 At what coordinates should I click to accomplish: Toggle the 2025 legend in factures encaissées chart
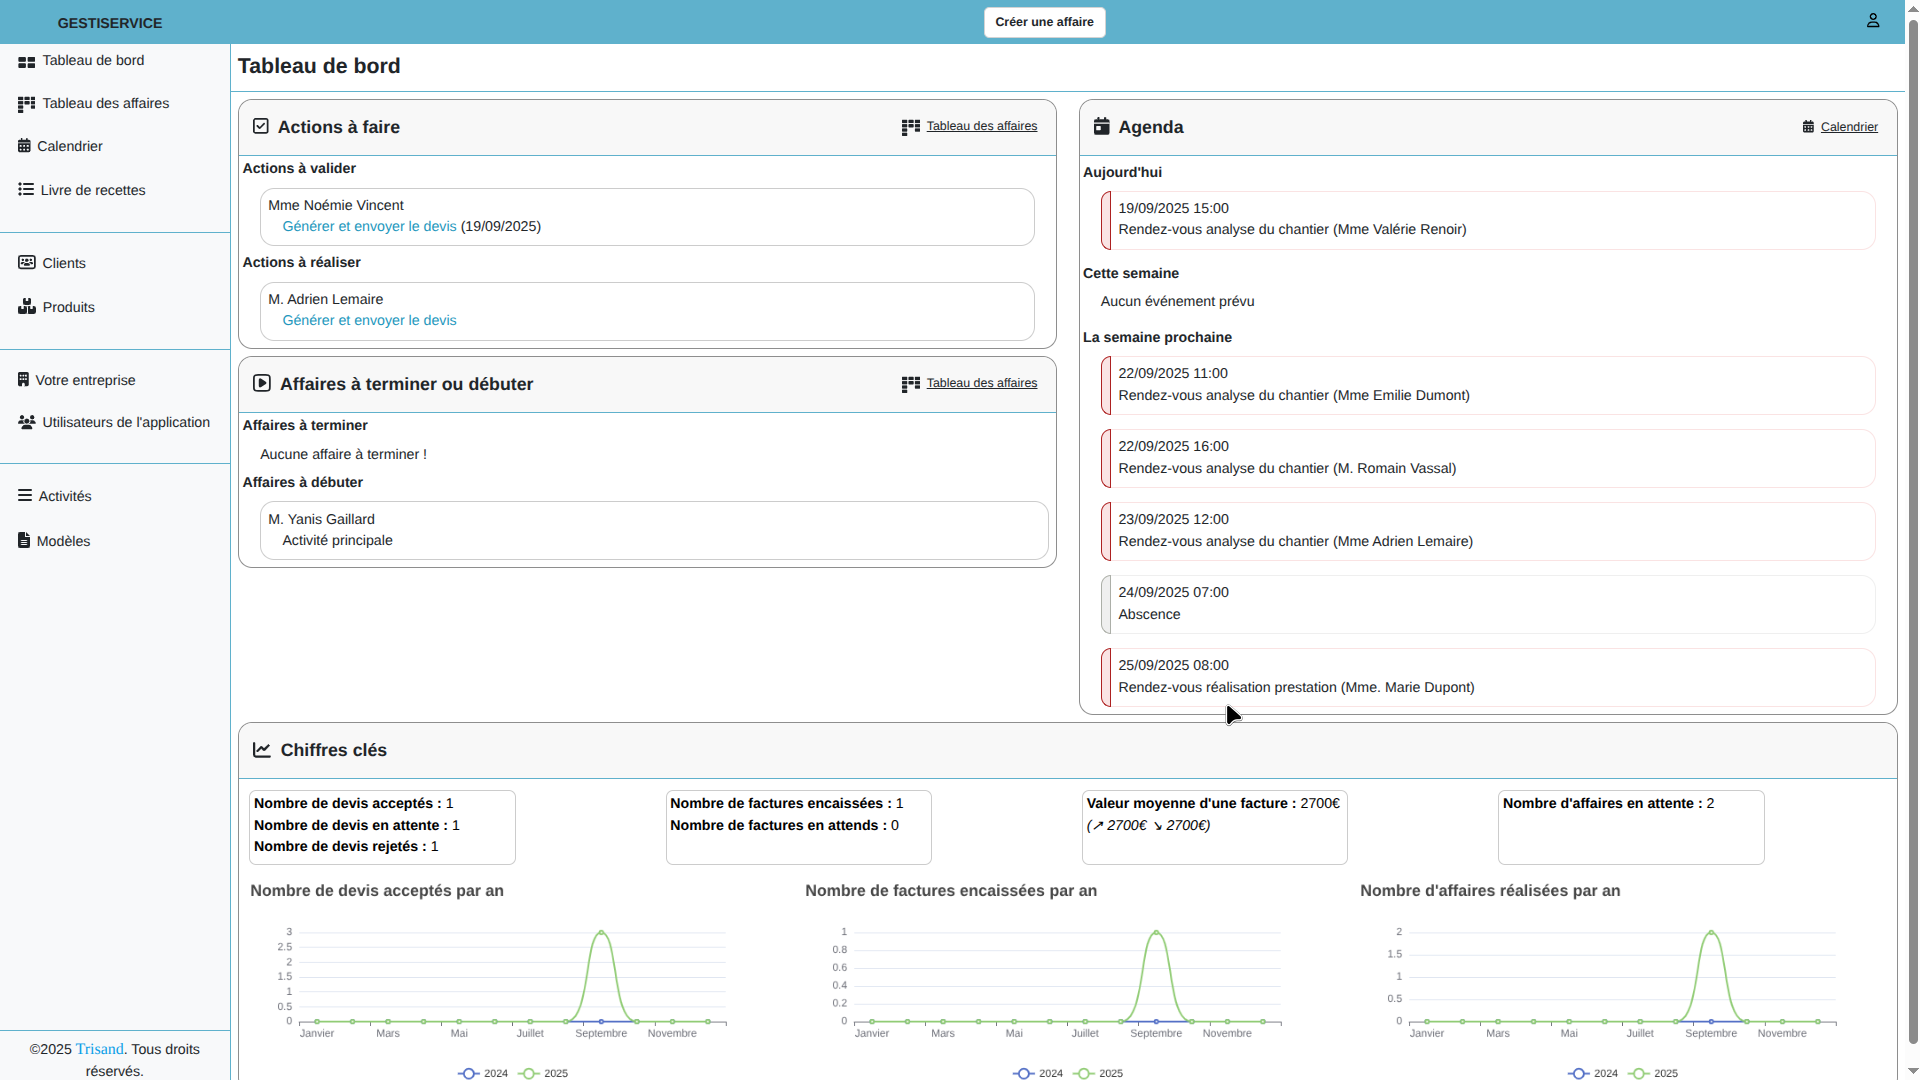tap(1098, 1073)
